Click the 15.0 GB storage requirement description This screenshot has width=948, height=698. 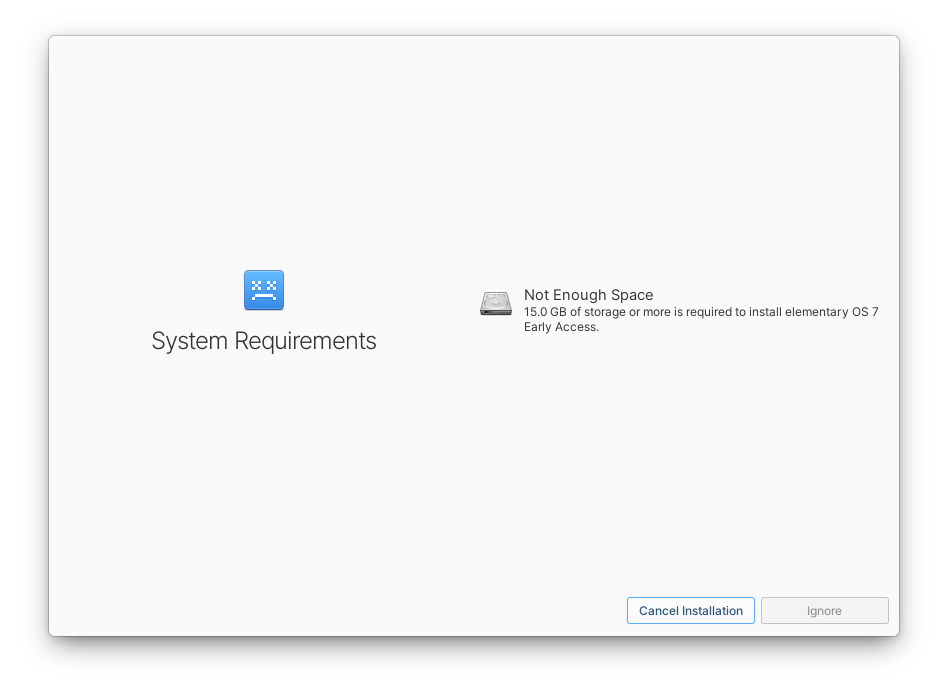[701, 319]
